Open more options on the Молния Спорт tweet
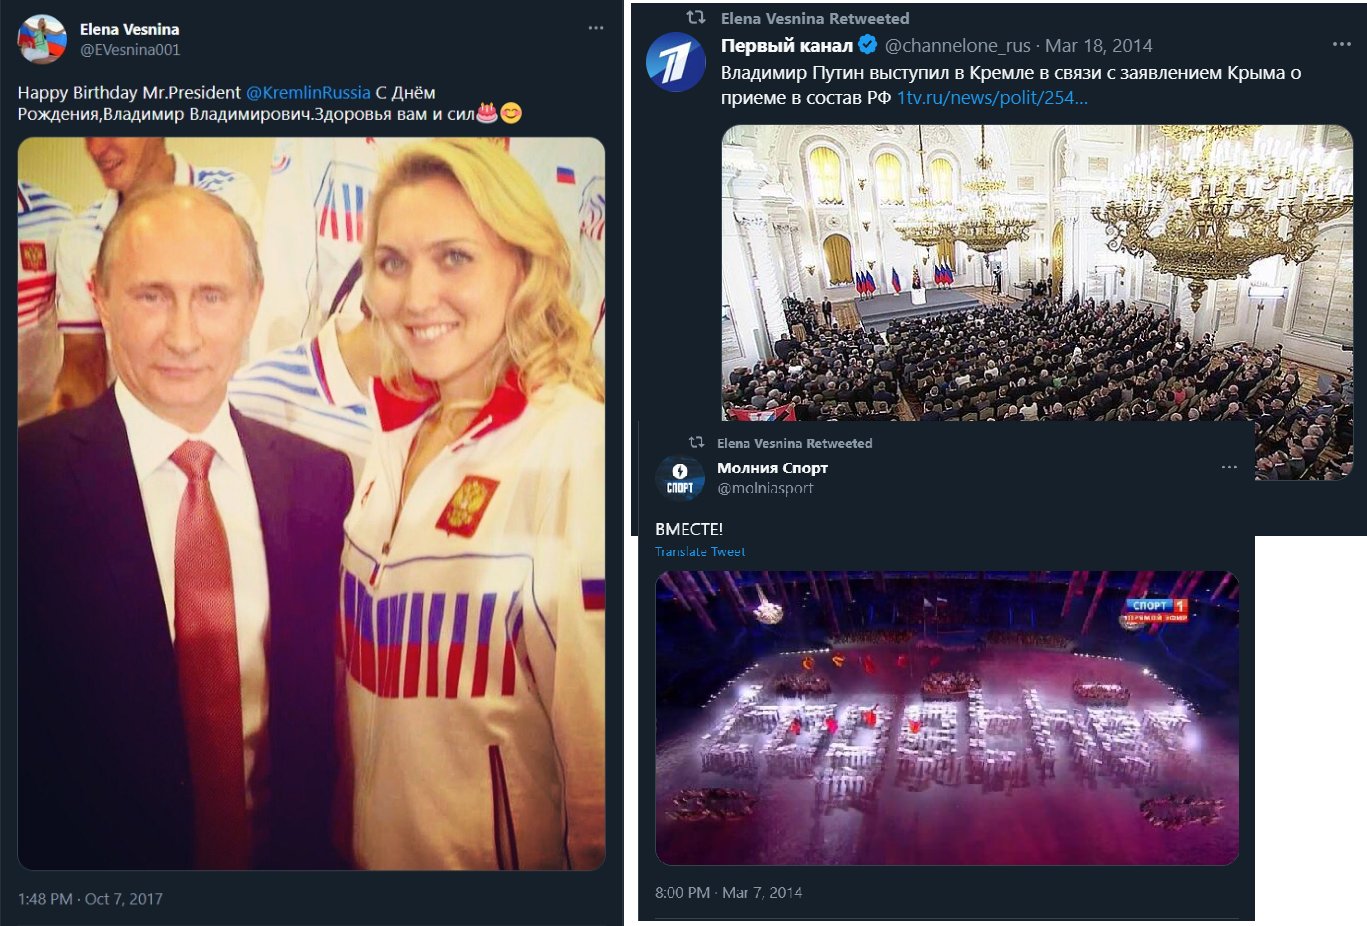The width and height of the screenshot is (1367, 926). pos(1229,468)
